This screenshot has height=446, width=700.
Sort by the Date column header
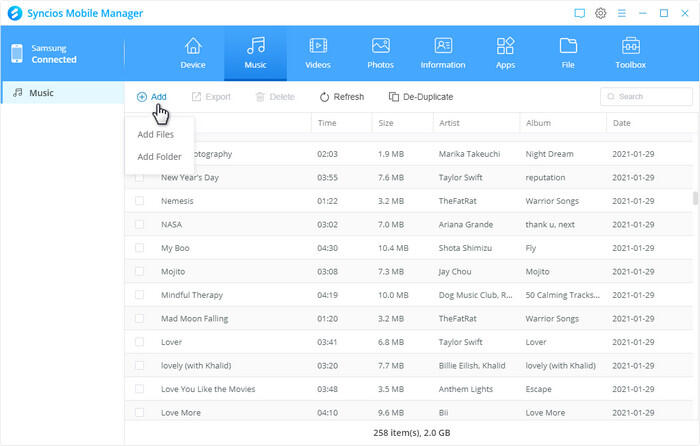(650, 123)
